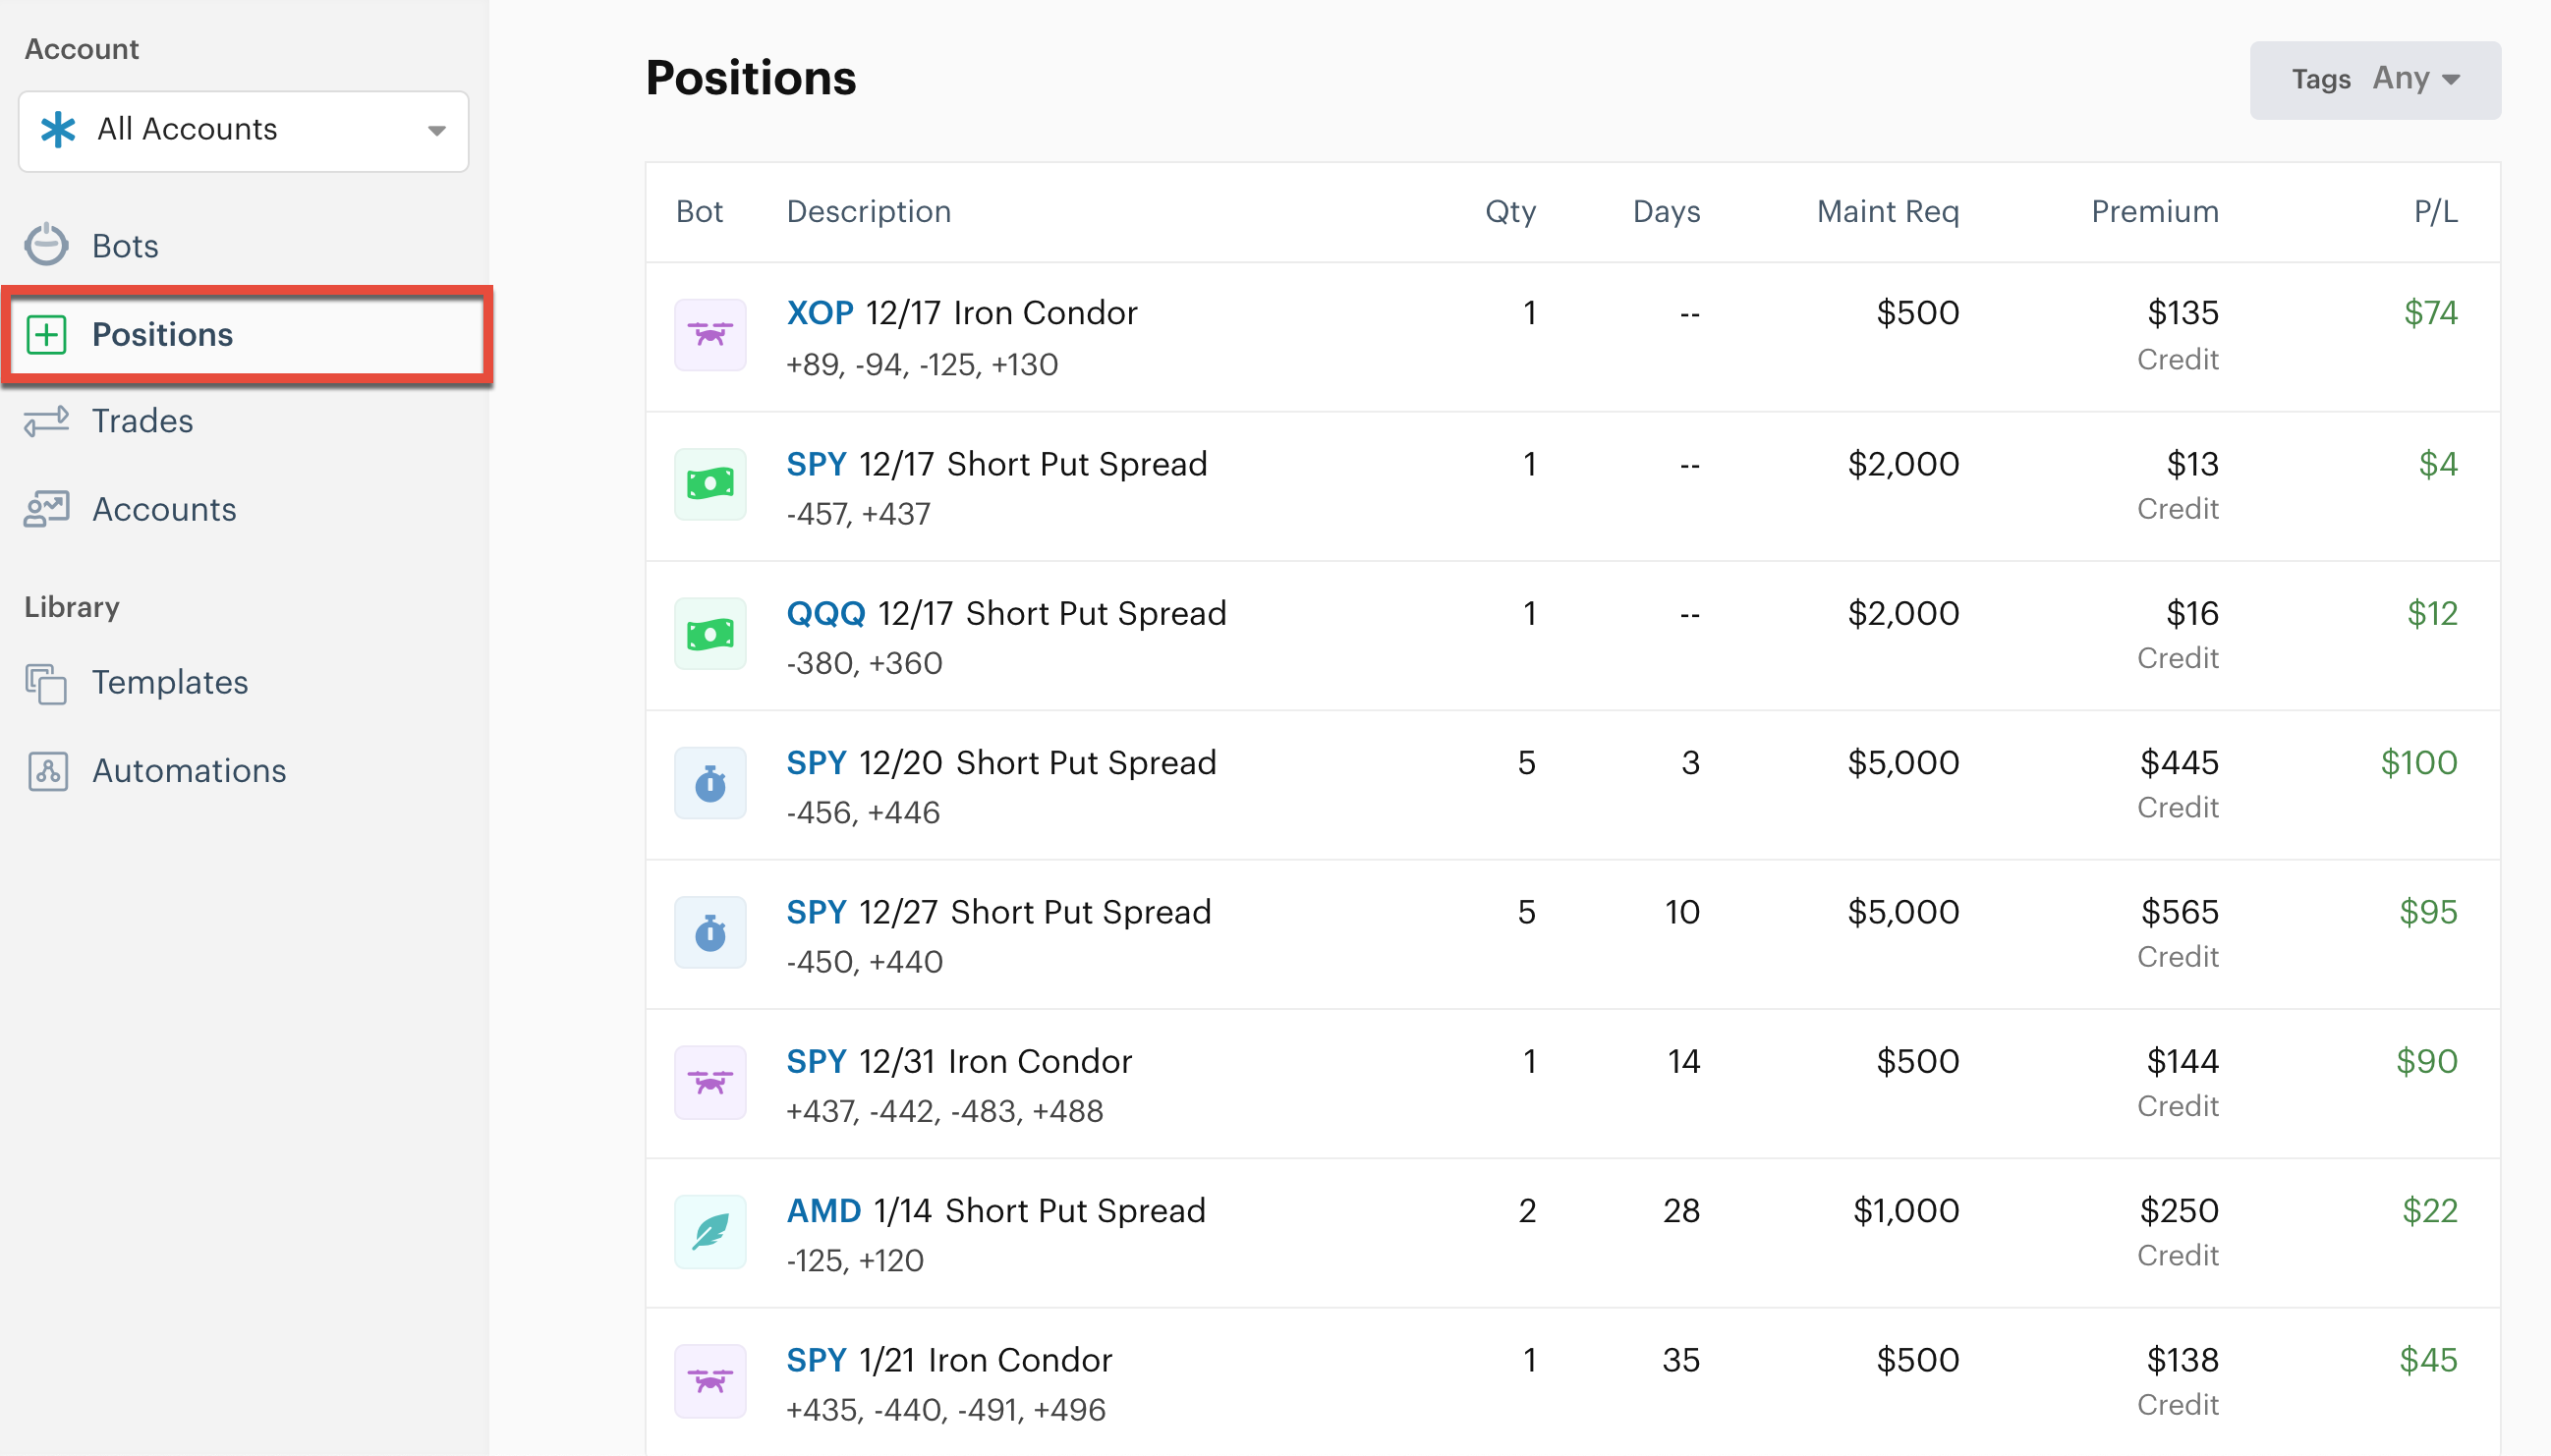
Task: Open Accounts in the sidebar
Action: coord(164,509)
